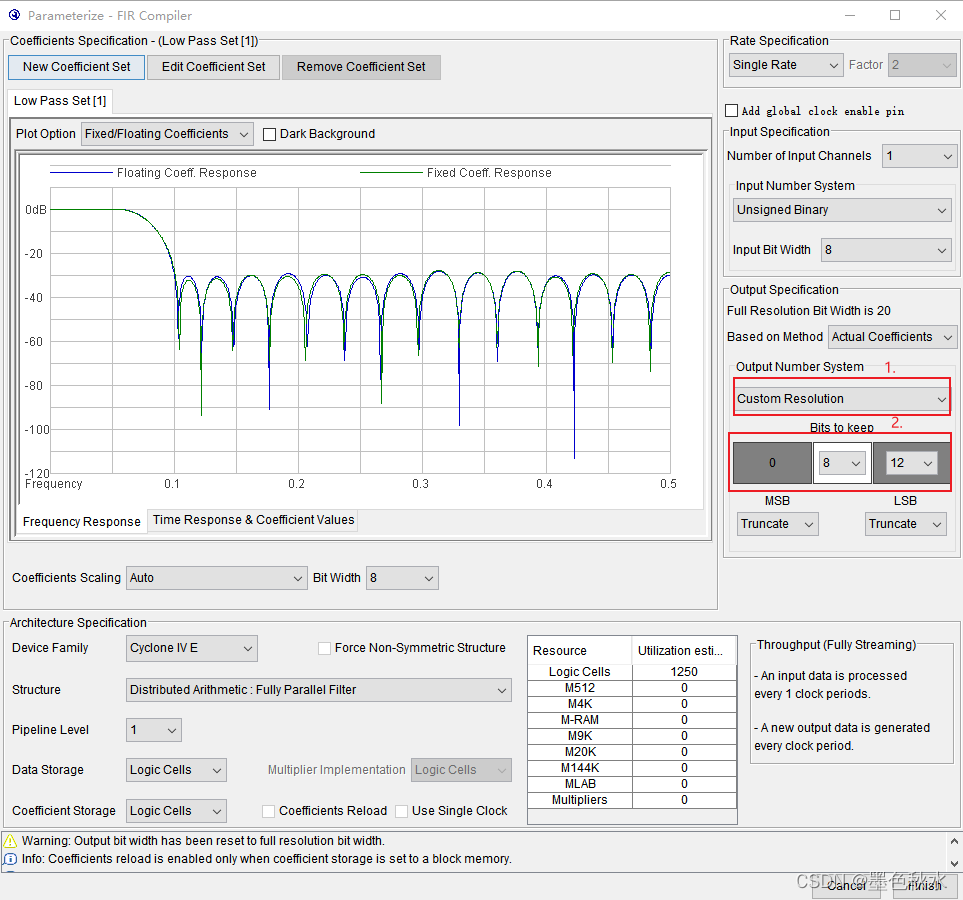
Task: Open the Single Rate dropdown
Action: 786,65
